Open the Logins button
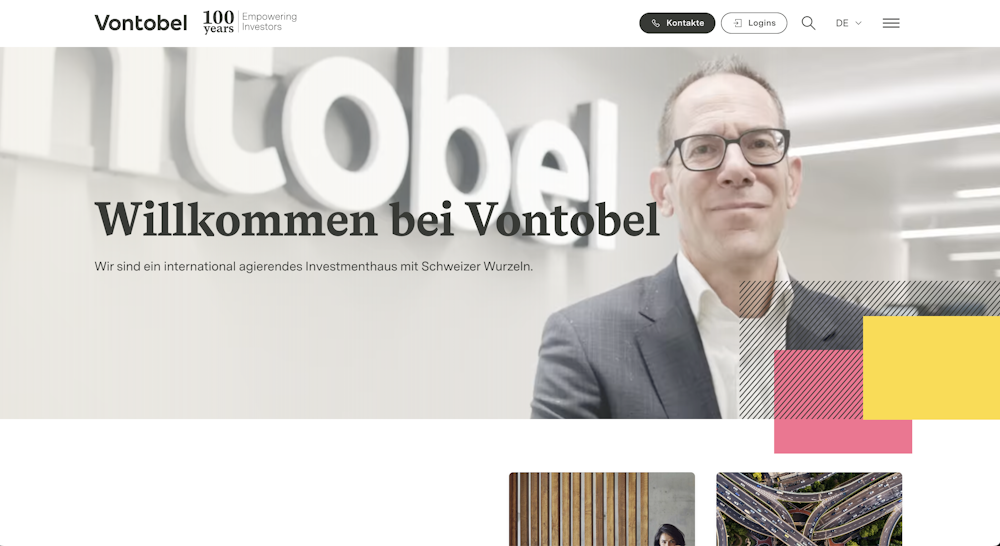The image size is (1000, 546). 754,23
